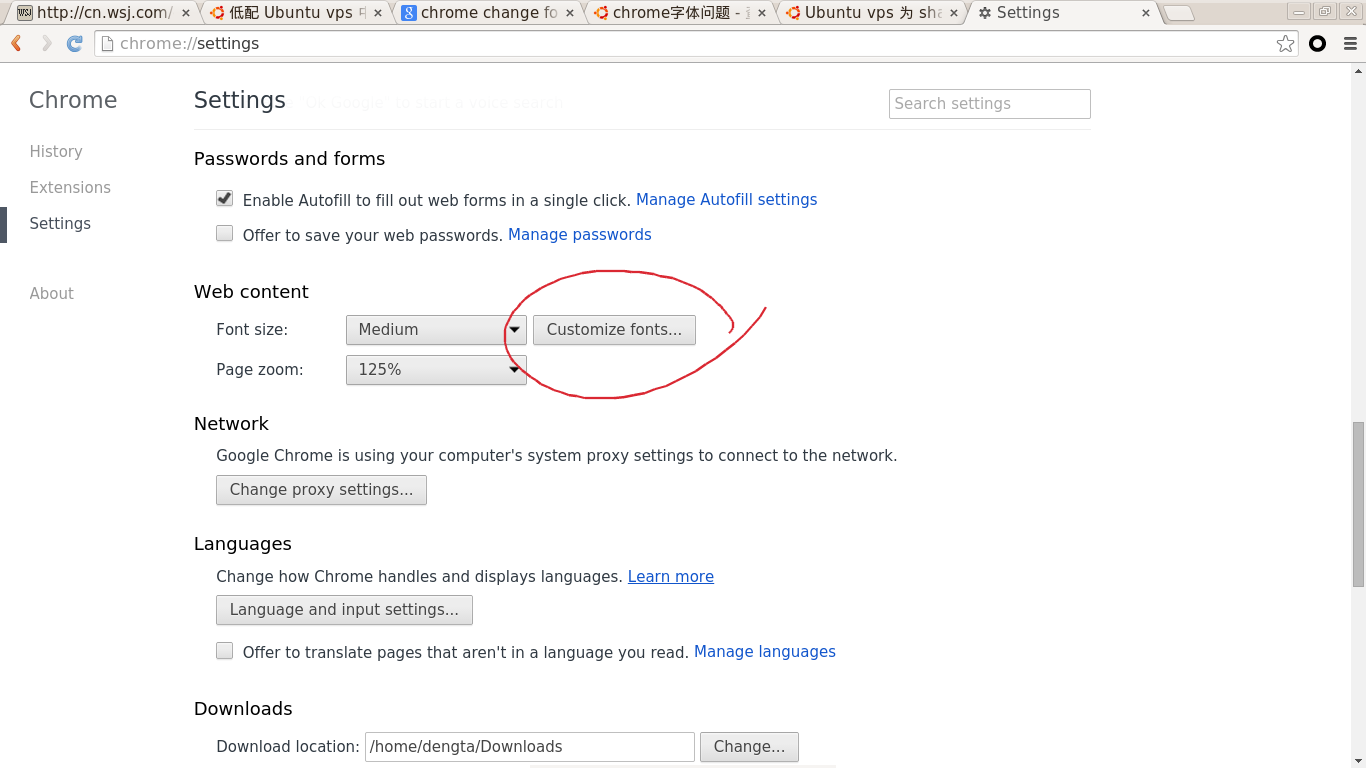This screenshot has height=768, width=1366.
Task: Open the Page zoom 125% dropdown
Action: pos(436,369)
